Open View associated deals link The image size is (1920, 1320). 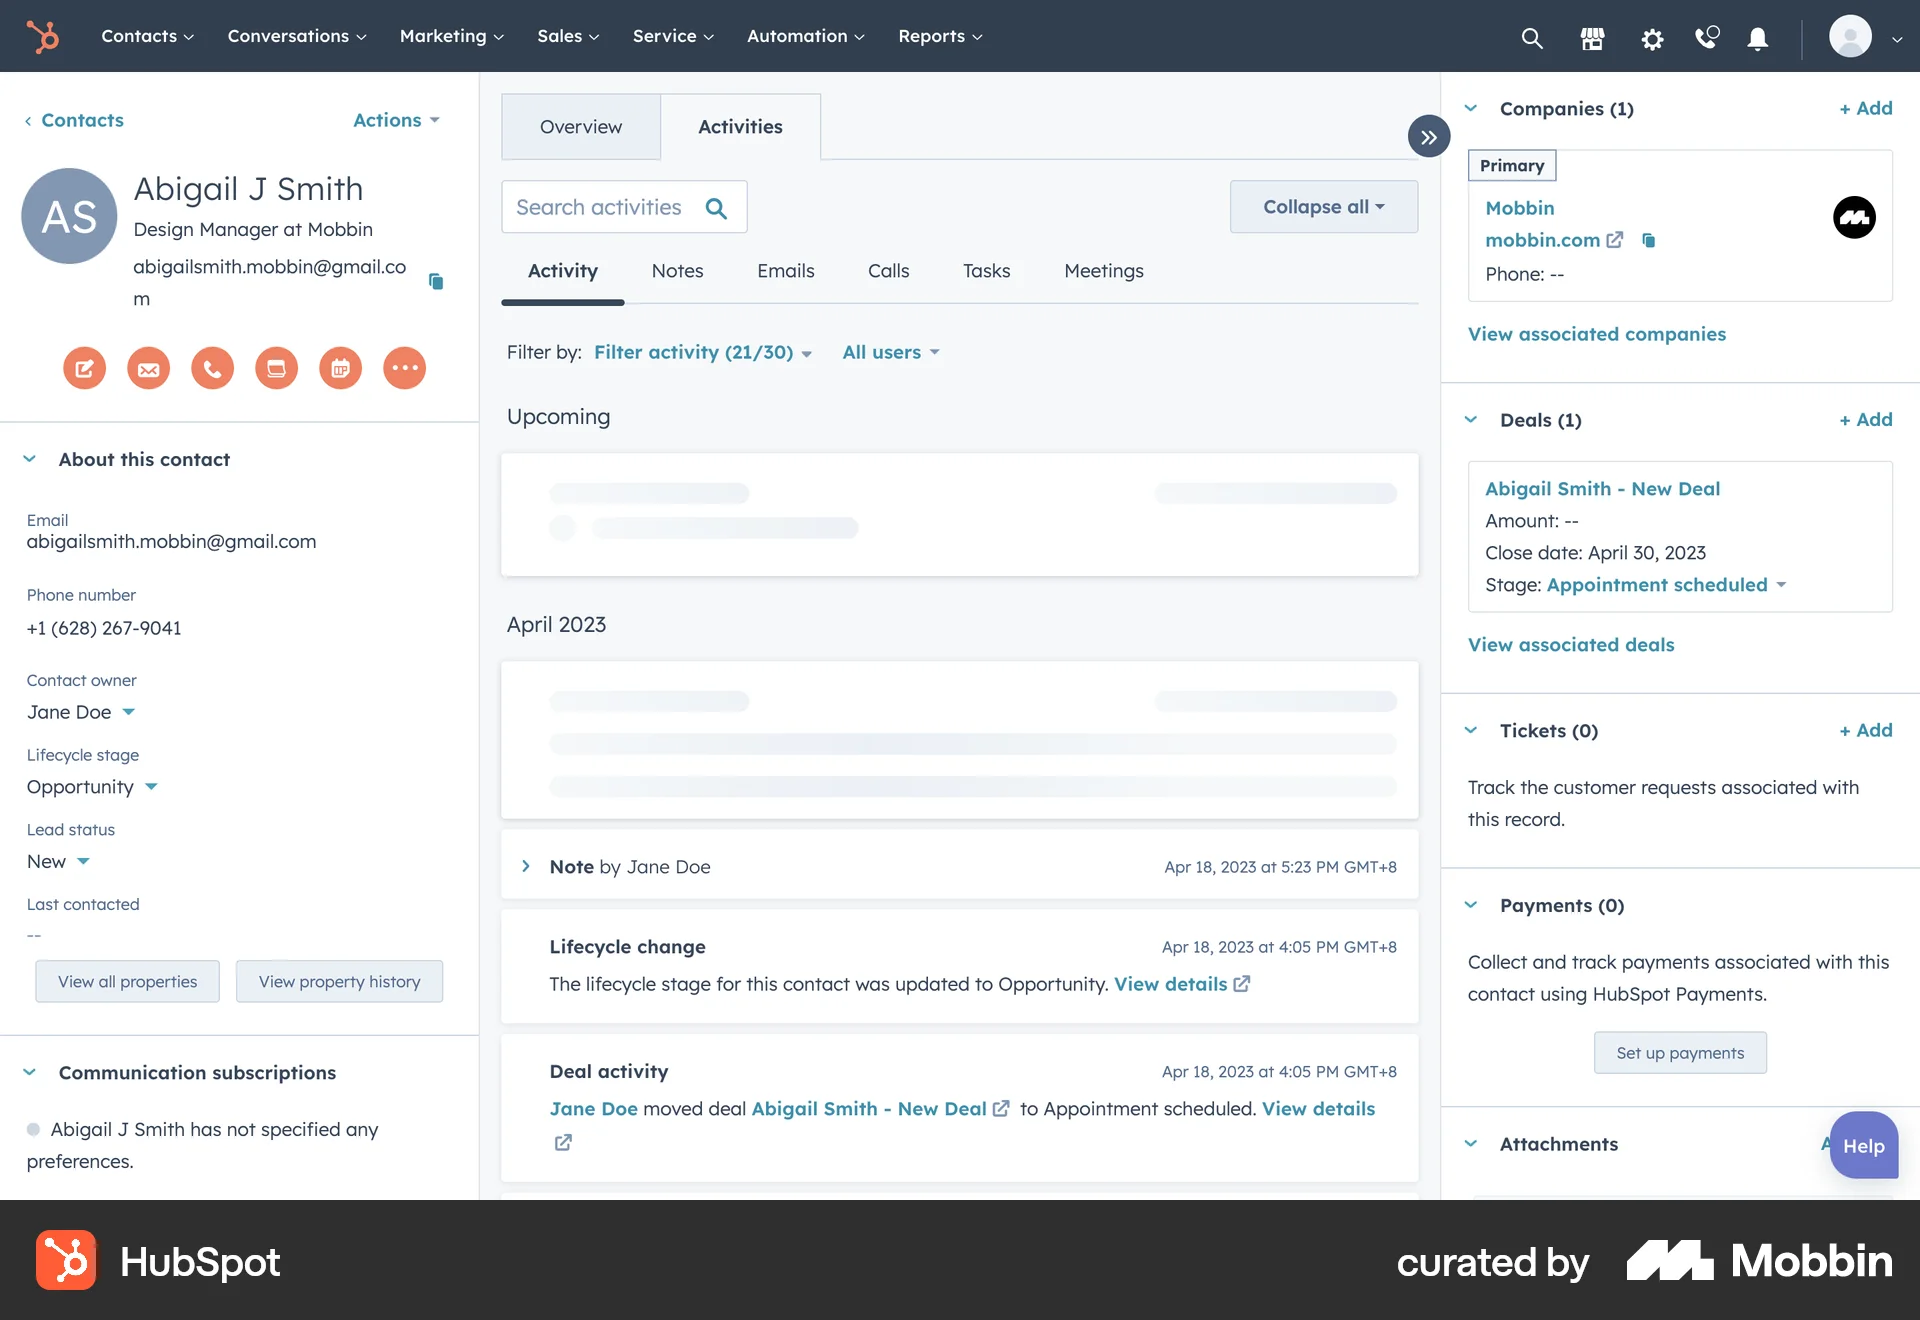coord(1571,645)
